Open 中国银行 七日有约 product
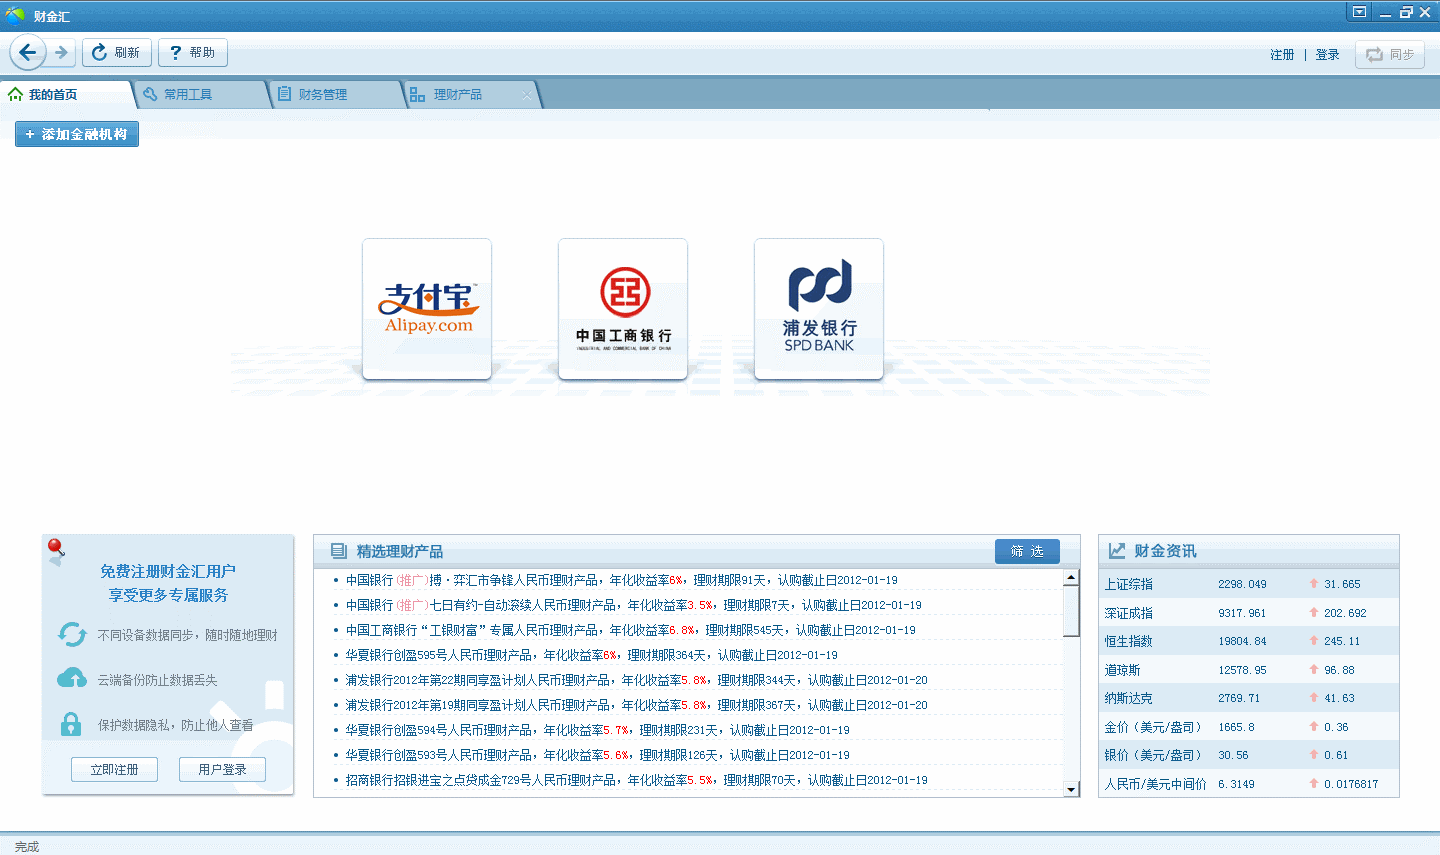 (633, 605)
